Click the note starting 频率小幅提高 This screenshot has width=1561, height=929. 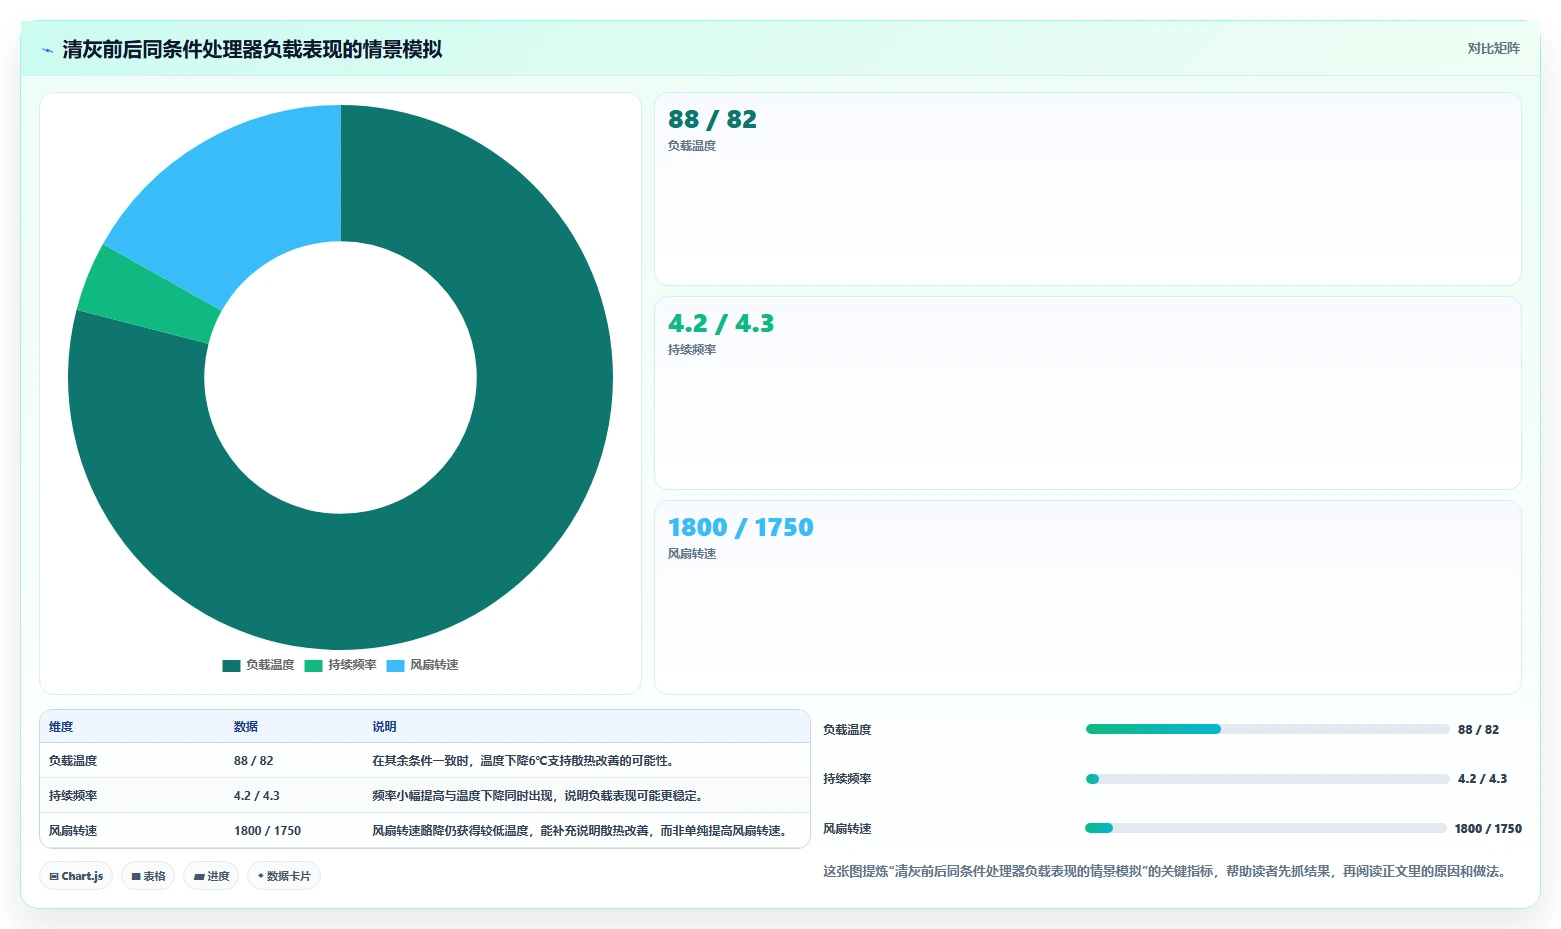(x=539, y=796)
